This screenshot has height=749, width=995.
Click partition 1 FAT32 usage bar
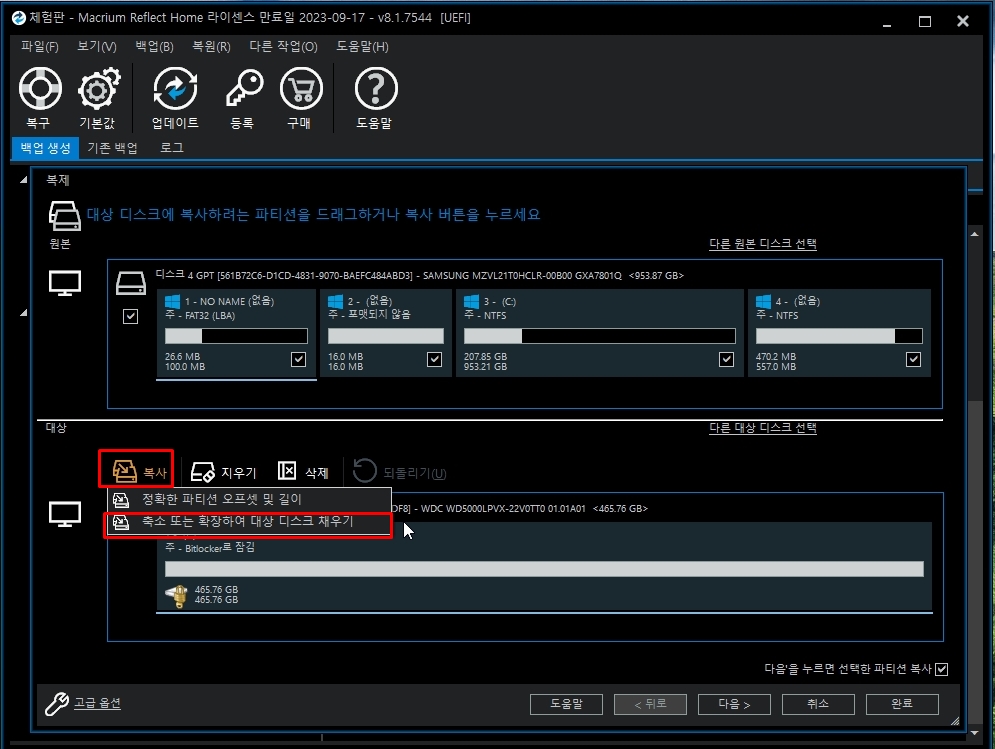tap(236, 336)
